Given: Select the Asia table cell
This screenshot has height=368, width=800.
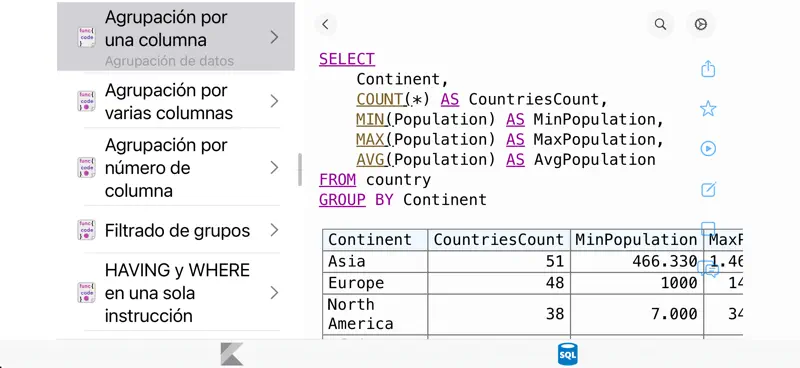Looking at the screenshot, I should coord(375,261).
